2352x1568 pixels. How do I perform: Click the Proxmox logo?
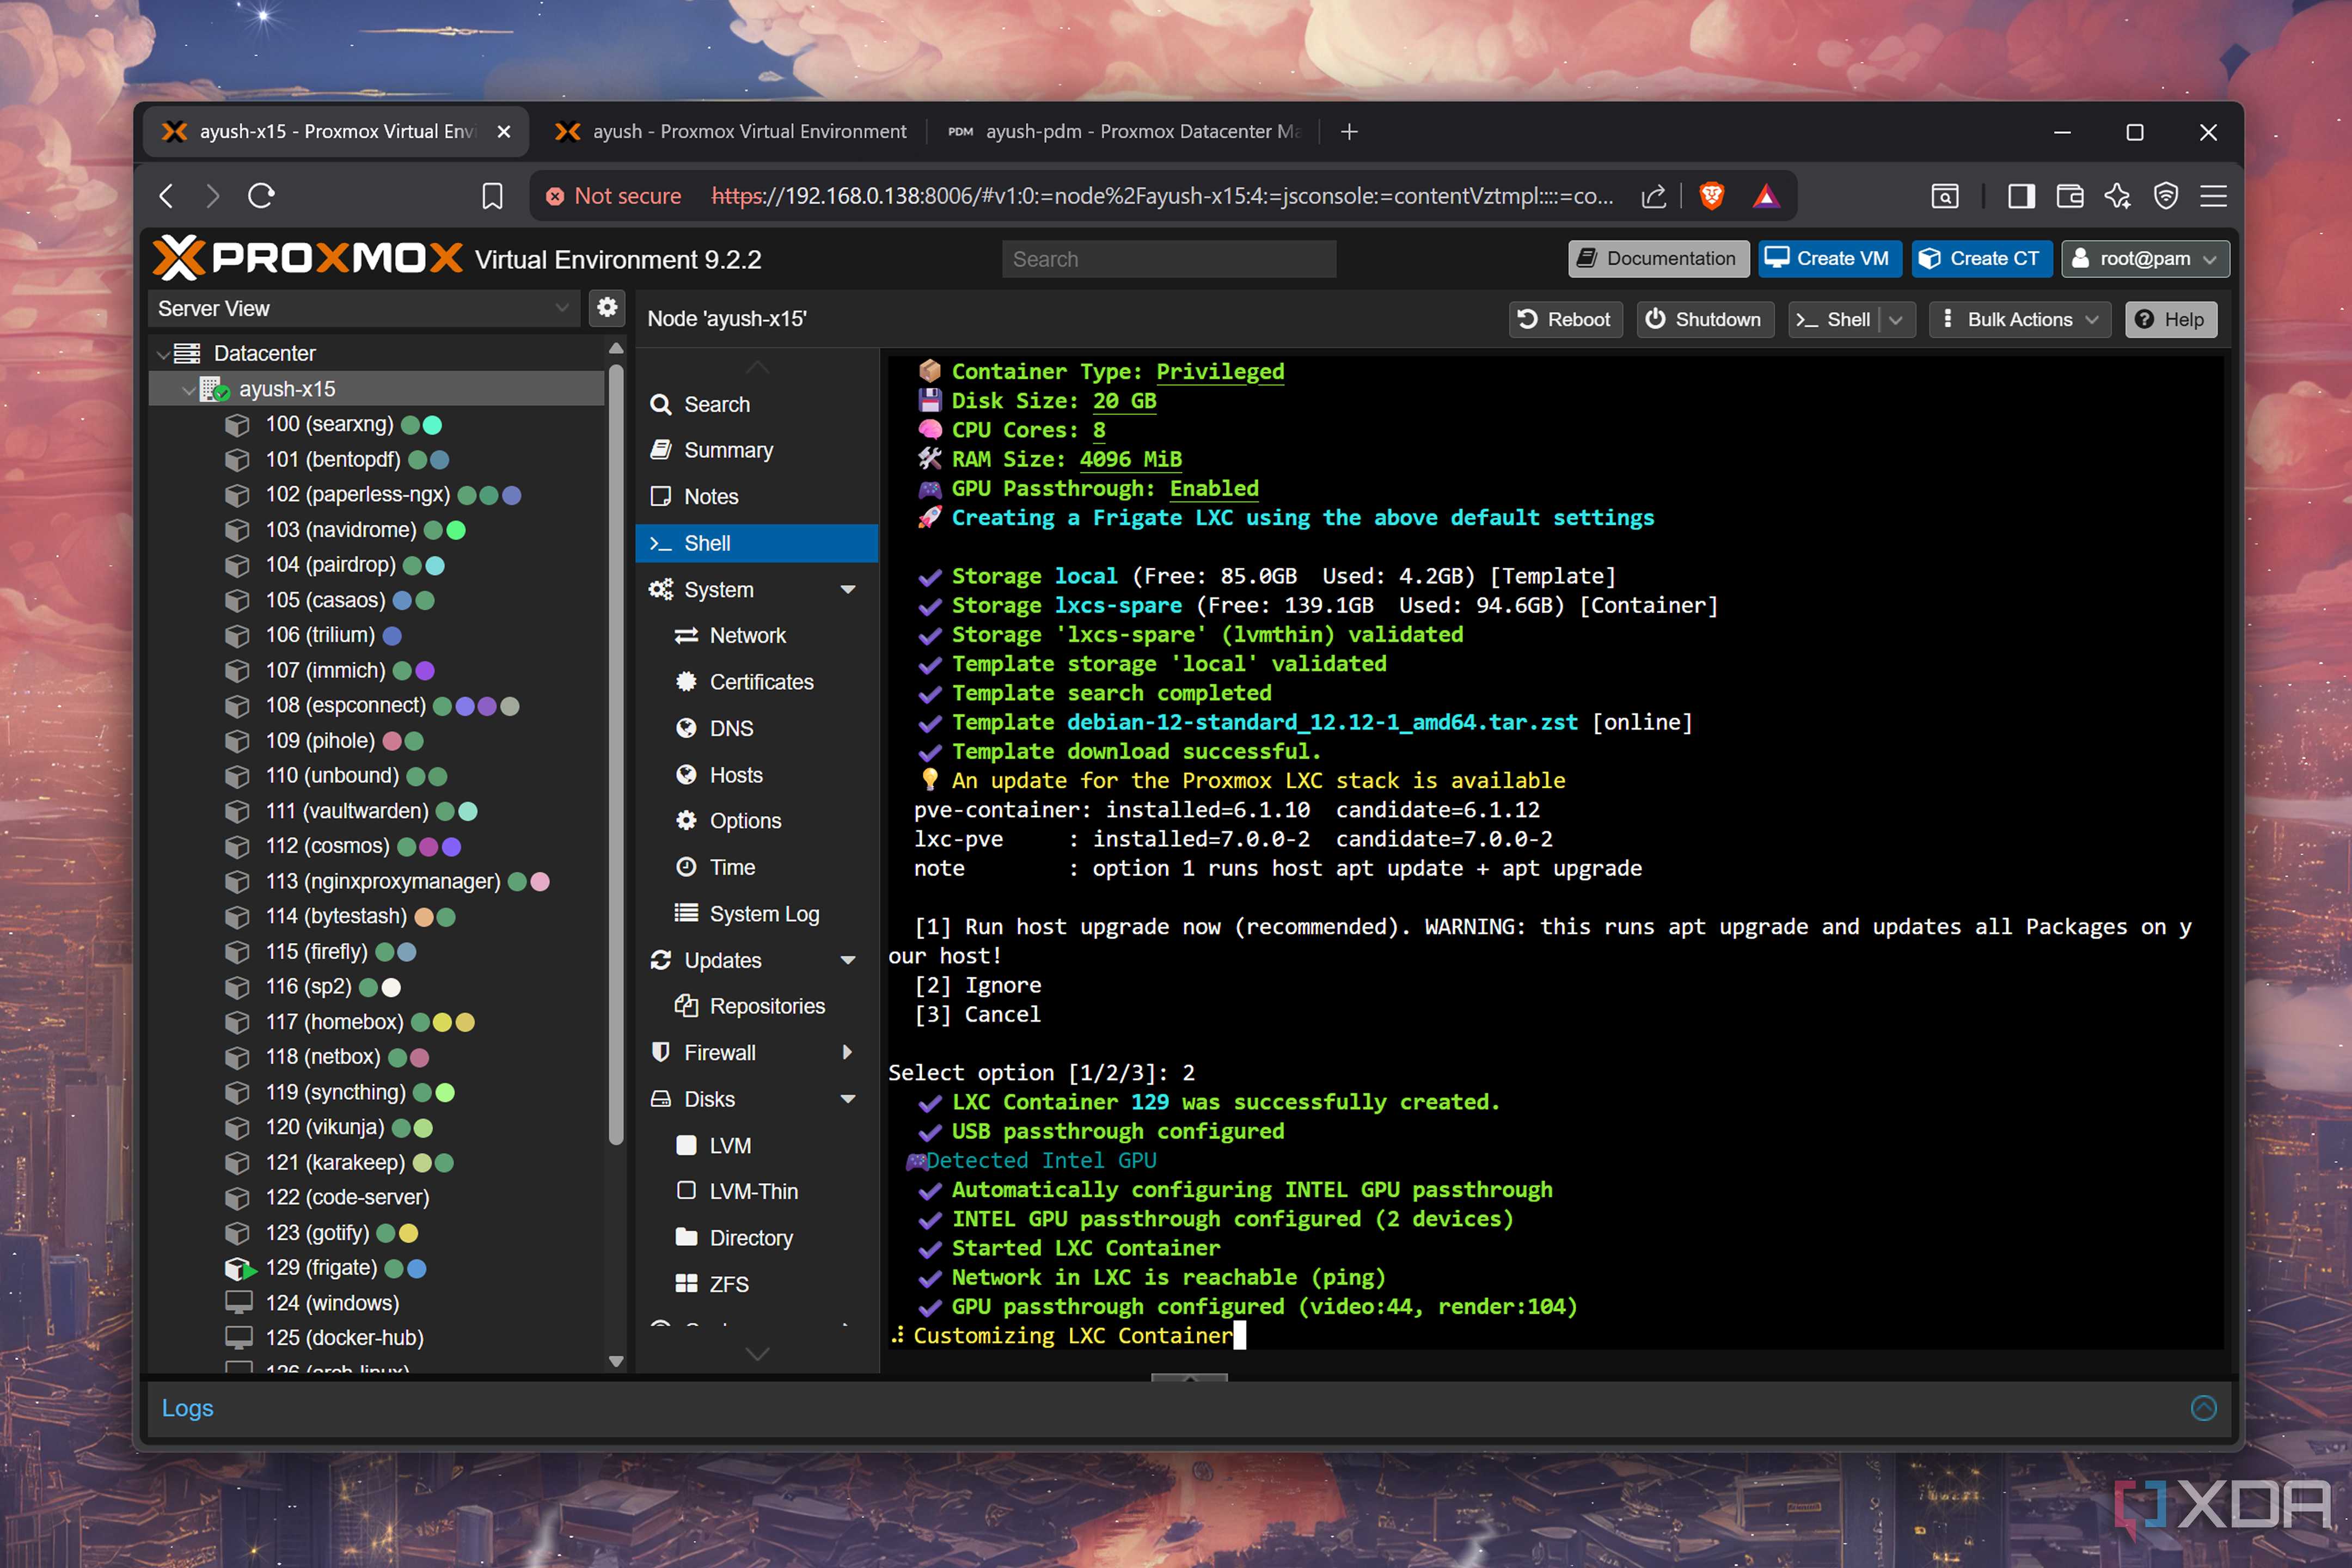pyautogui.click(x=308, y=259)
